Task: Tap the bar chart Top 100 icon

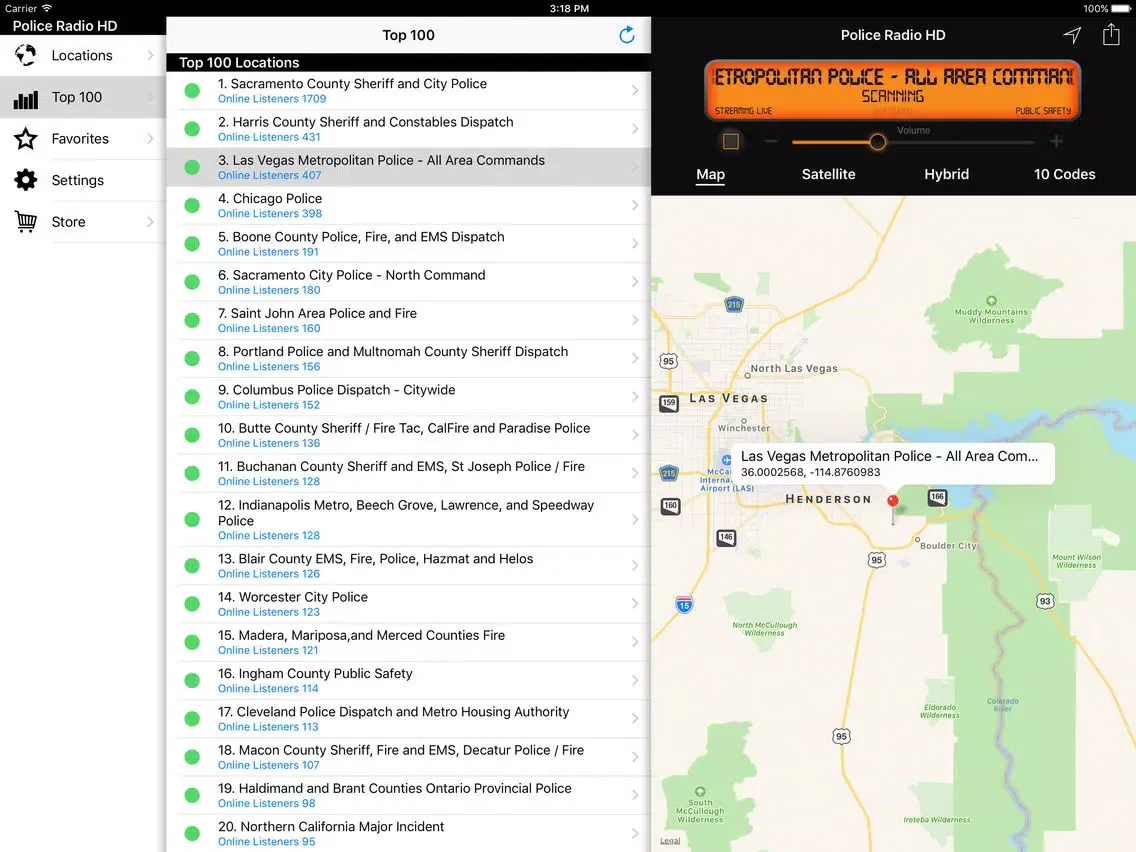Action: point(25,99)
